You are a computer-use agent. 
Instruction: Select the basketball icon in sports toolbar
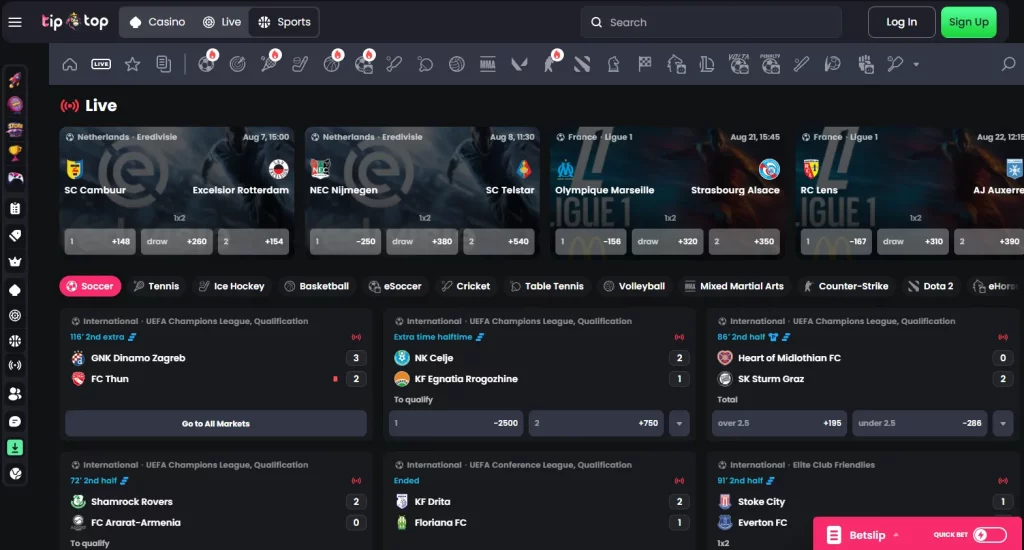click(x=332, y=64)
